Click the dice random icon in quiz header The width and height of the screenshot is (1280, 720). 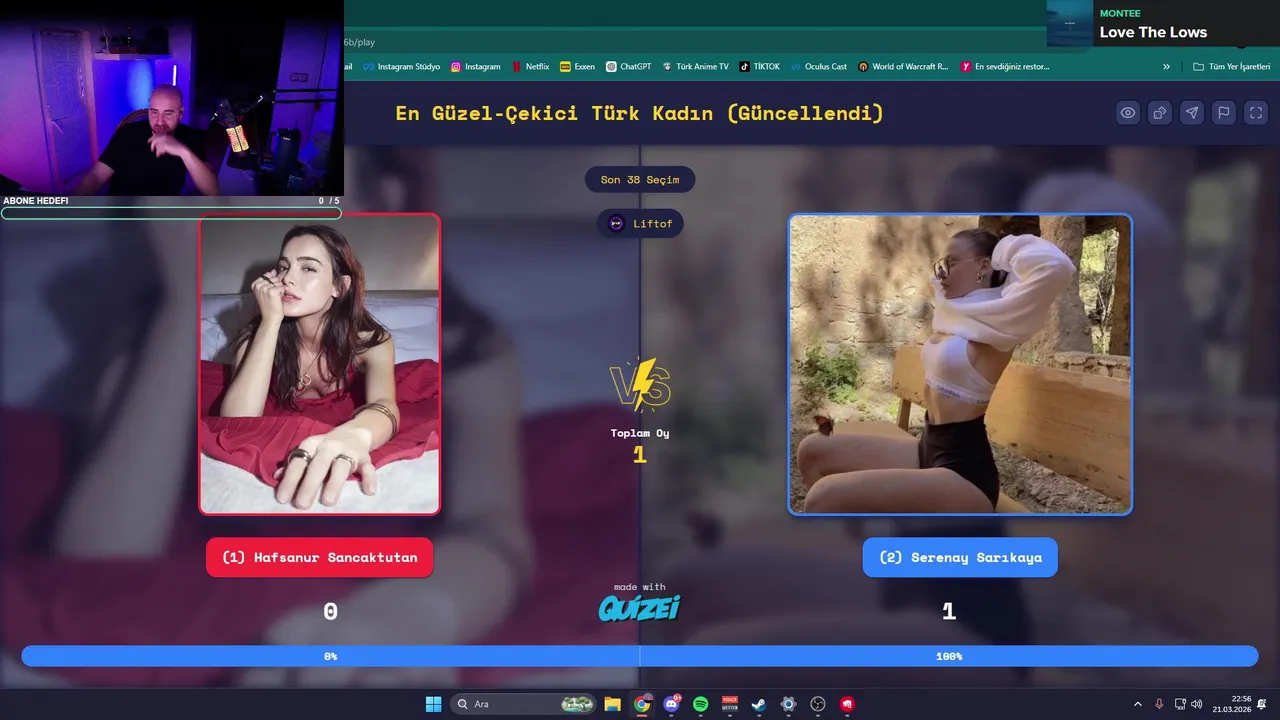click(1160, 113)
